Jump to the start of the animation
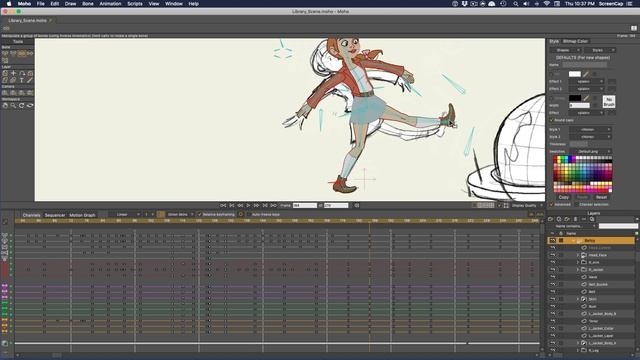Viewport: 640px width, 360px height. 223,206
